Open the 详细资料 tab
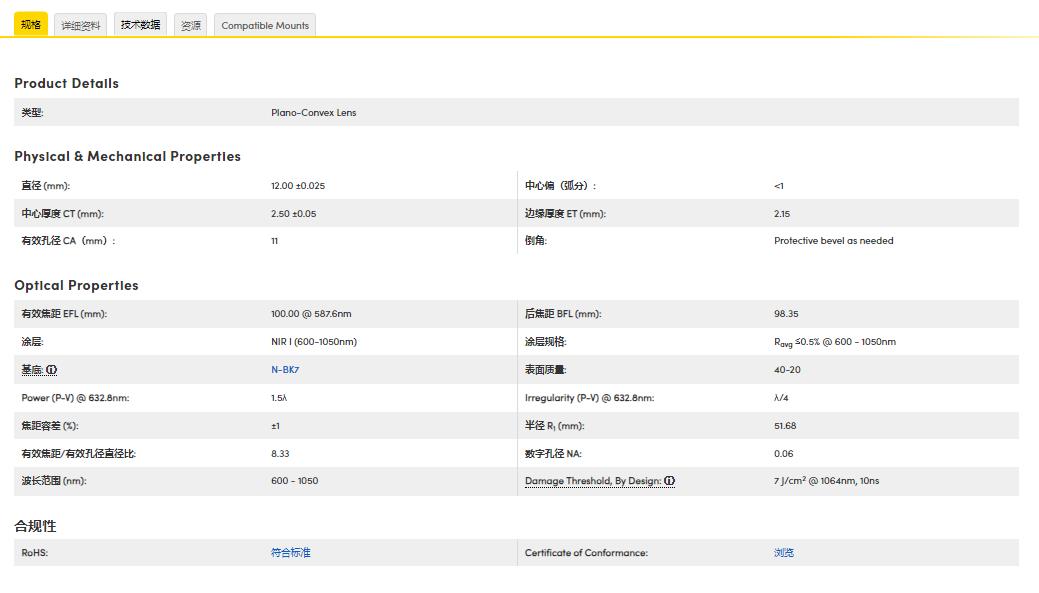This screenshot has height=593, width=1039. (80, 26)
